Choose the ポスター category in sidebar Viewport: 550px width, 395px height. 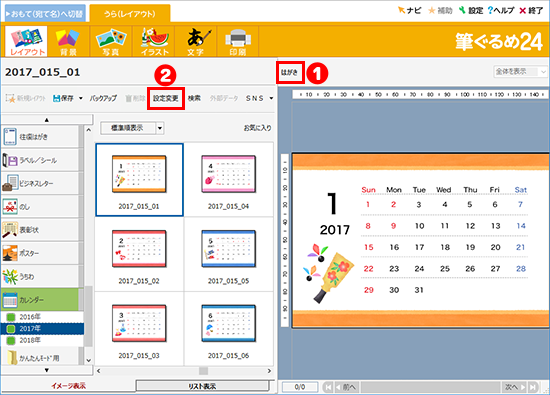point(40,253)
